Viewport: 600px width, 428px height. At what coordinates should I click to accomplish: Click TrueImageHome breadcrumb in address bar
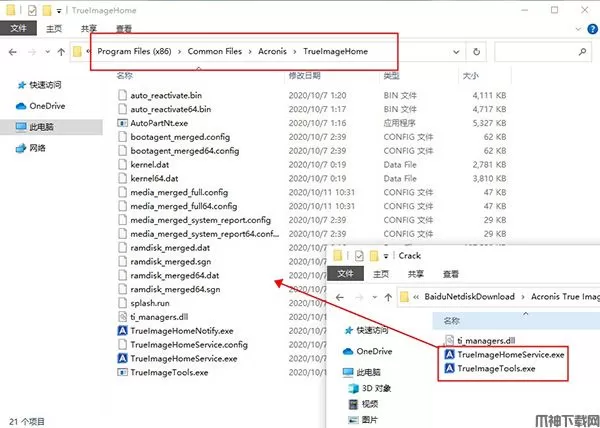[336, 51]
